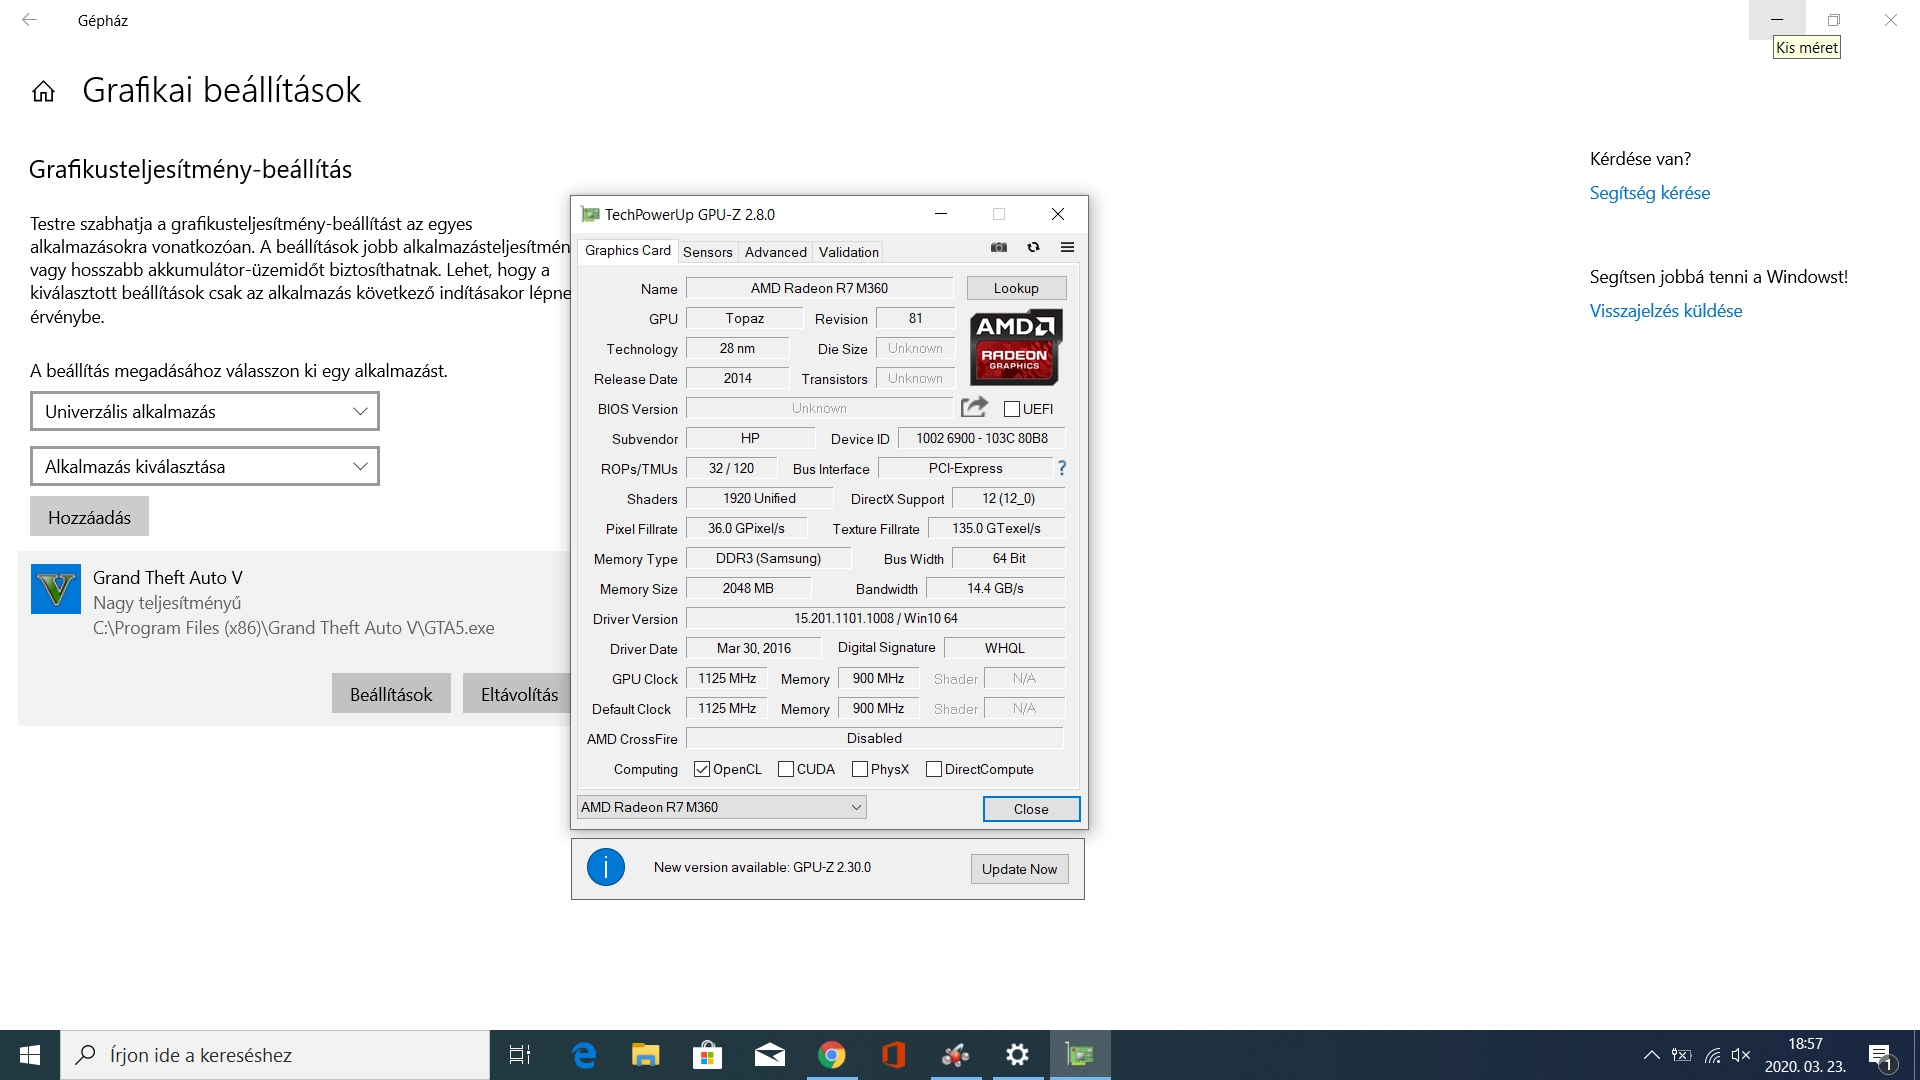Click the home icon in Settings
This screenshot has width=1920, height=1080.
[x=43, y=92]
